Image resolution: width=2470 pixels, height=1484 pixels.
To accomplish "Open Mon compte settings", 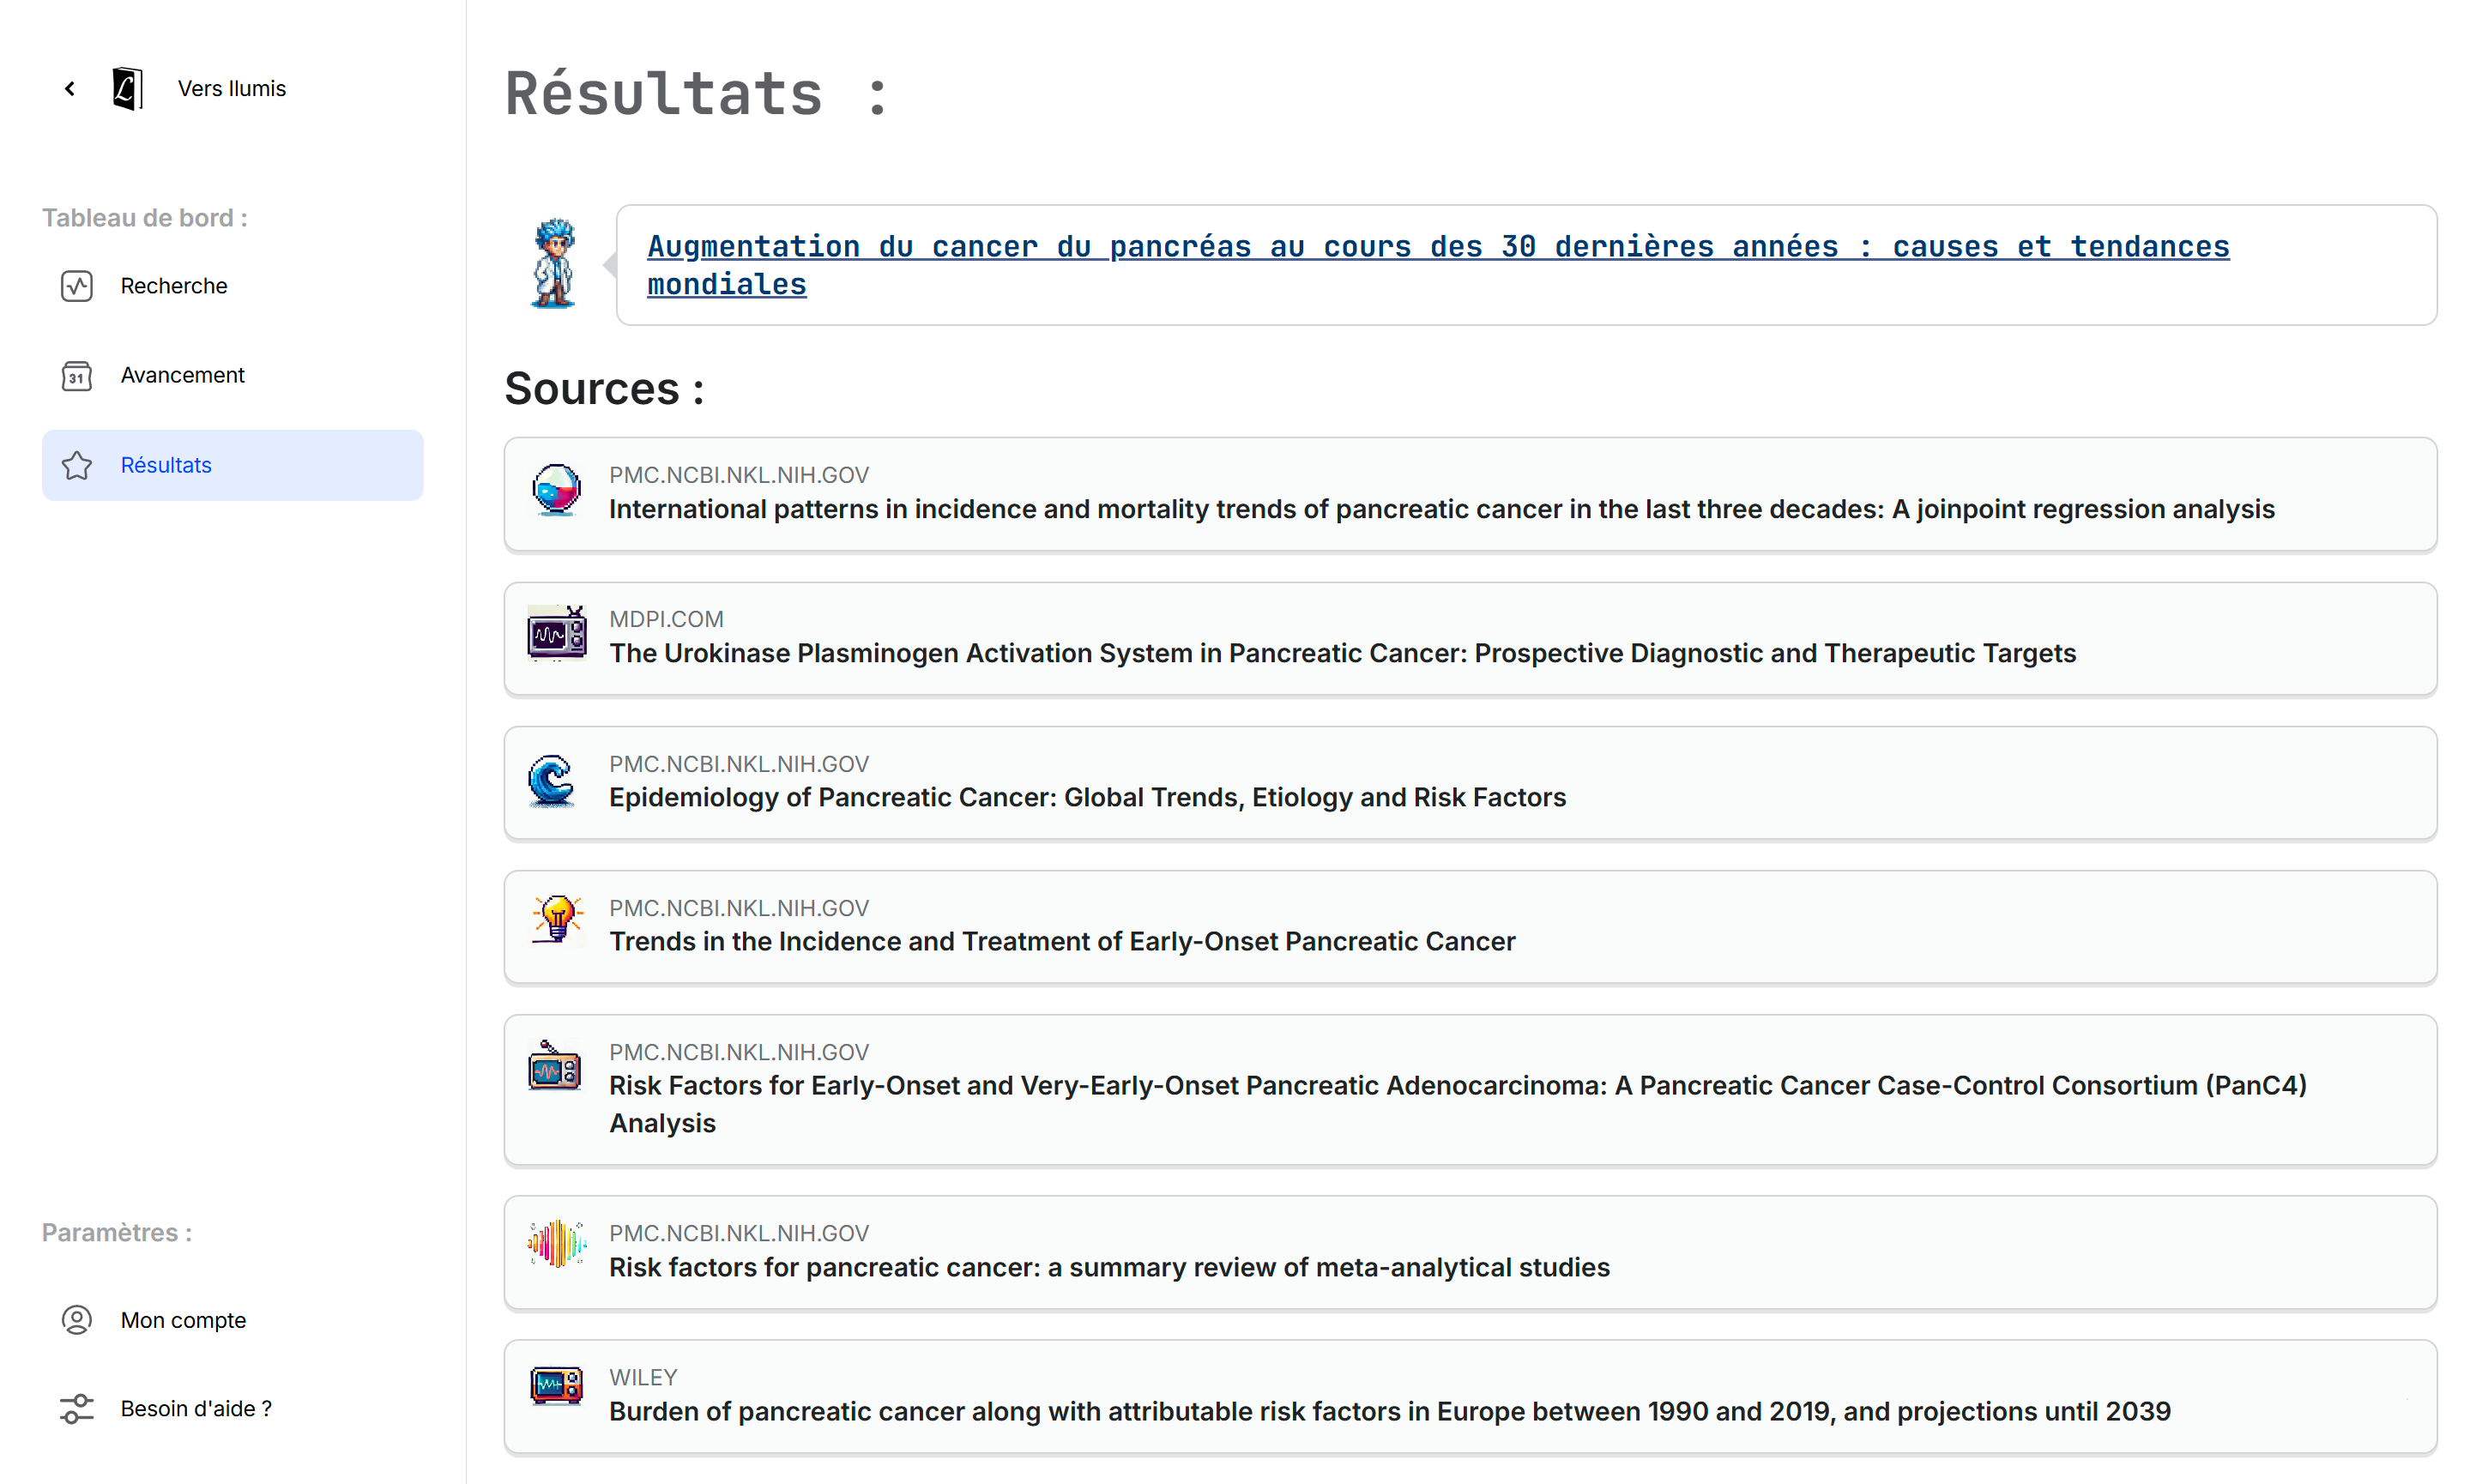I will click(x=183, y=1320).
